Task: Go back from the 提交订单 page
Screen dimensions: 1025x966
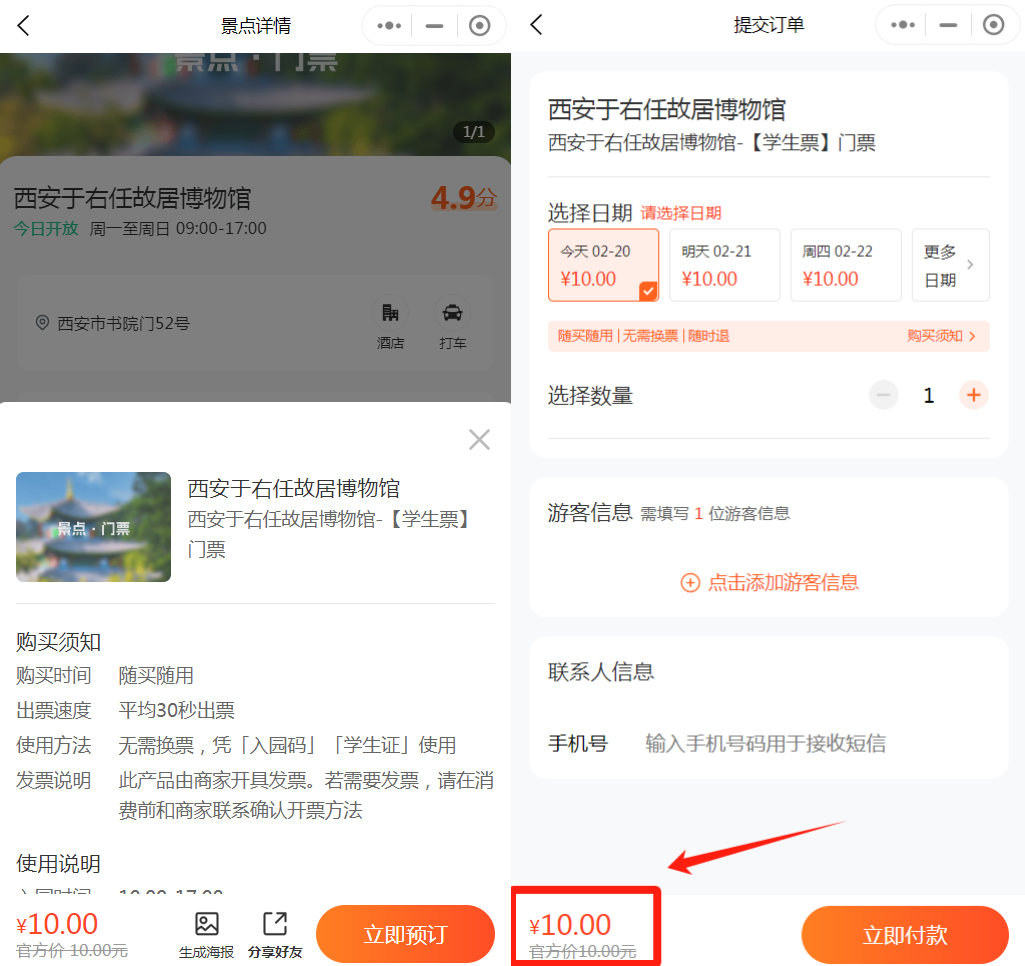Action: click(537, 25)
